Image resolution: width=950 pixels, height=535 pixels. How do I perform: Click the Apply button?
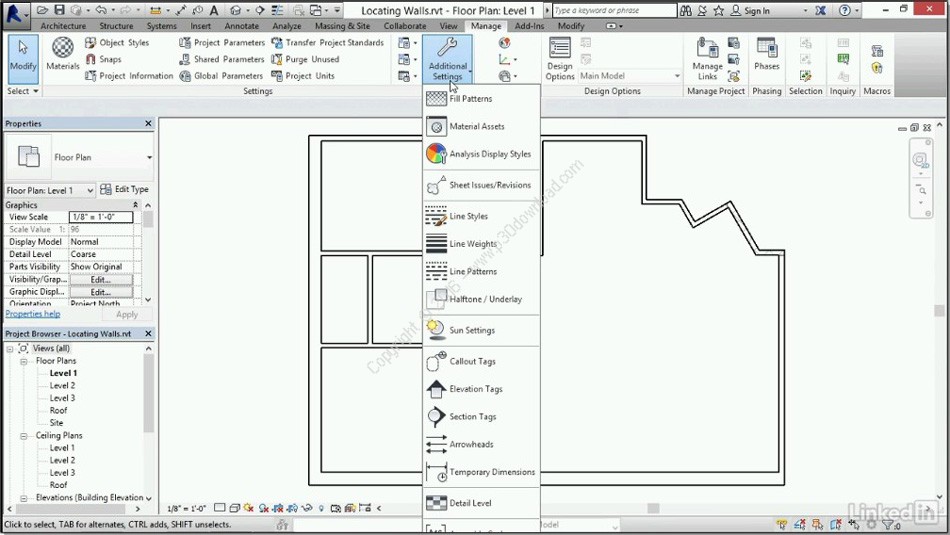click(127, 314)
